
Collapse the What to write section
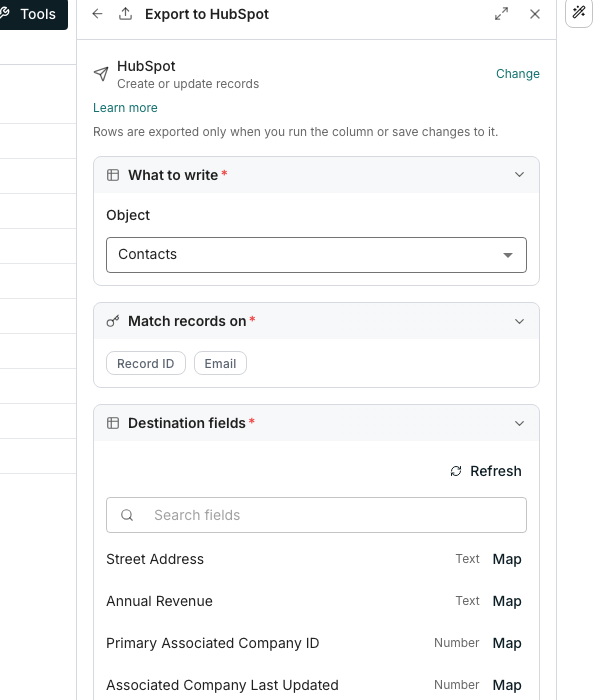coord(519,175)
